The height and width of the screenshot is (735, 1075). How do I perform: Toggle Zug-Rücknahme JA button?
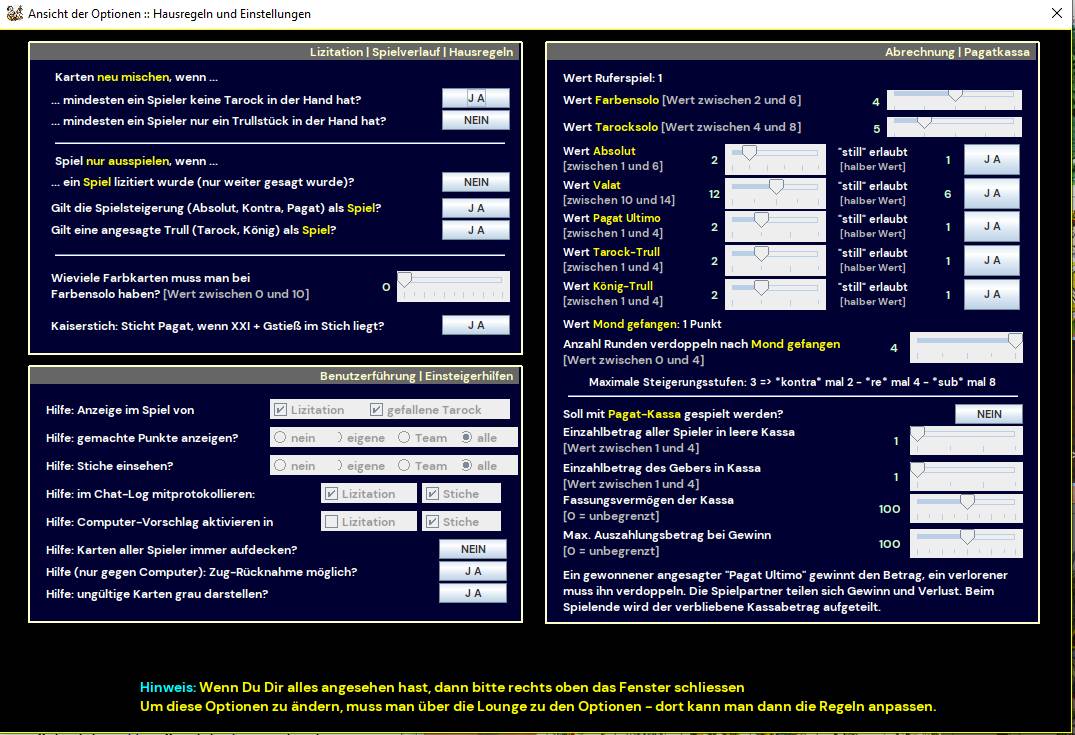click(473, 572)
